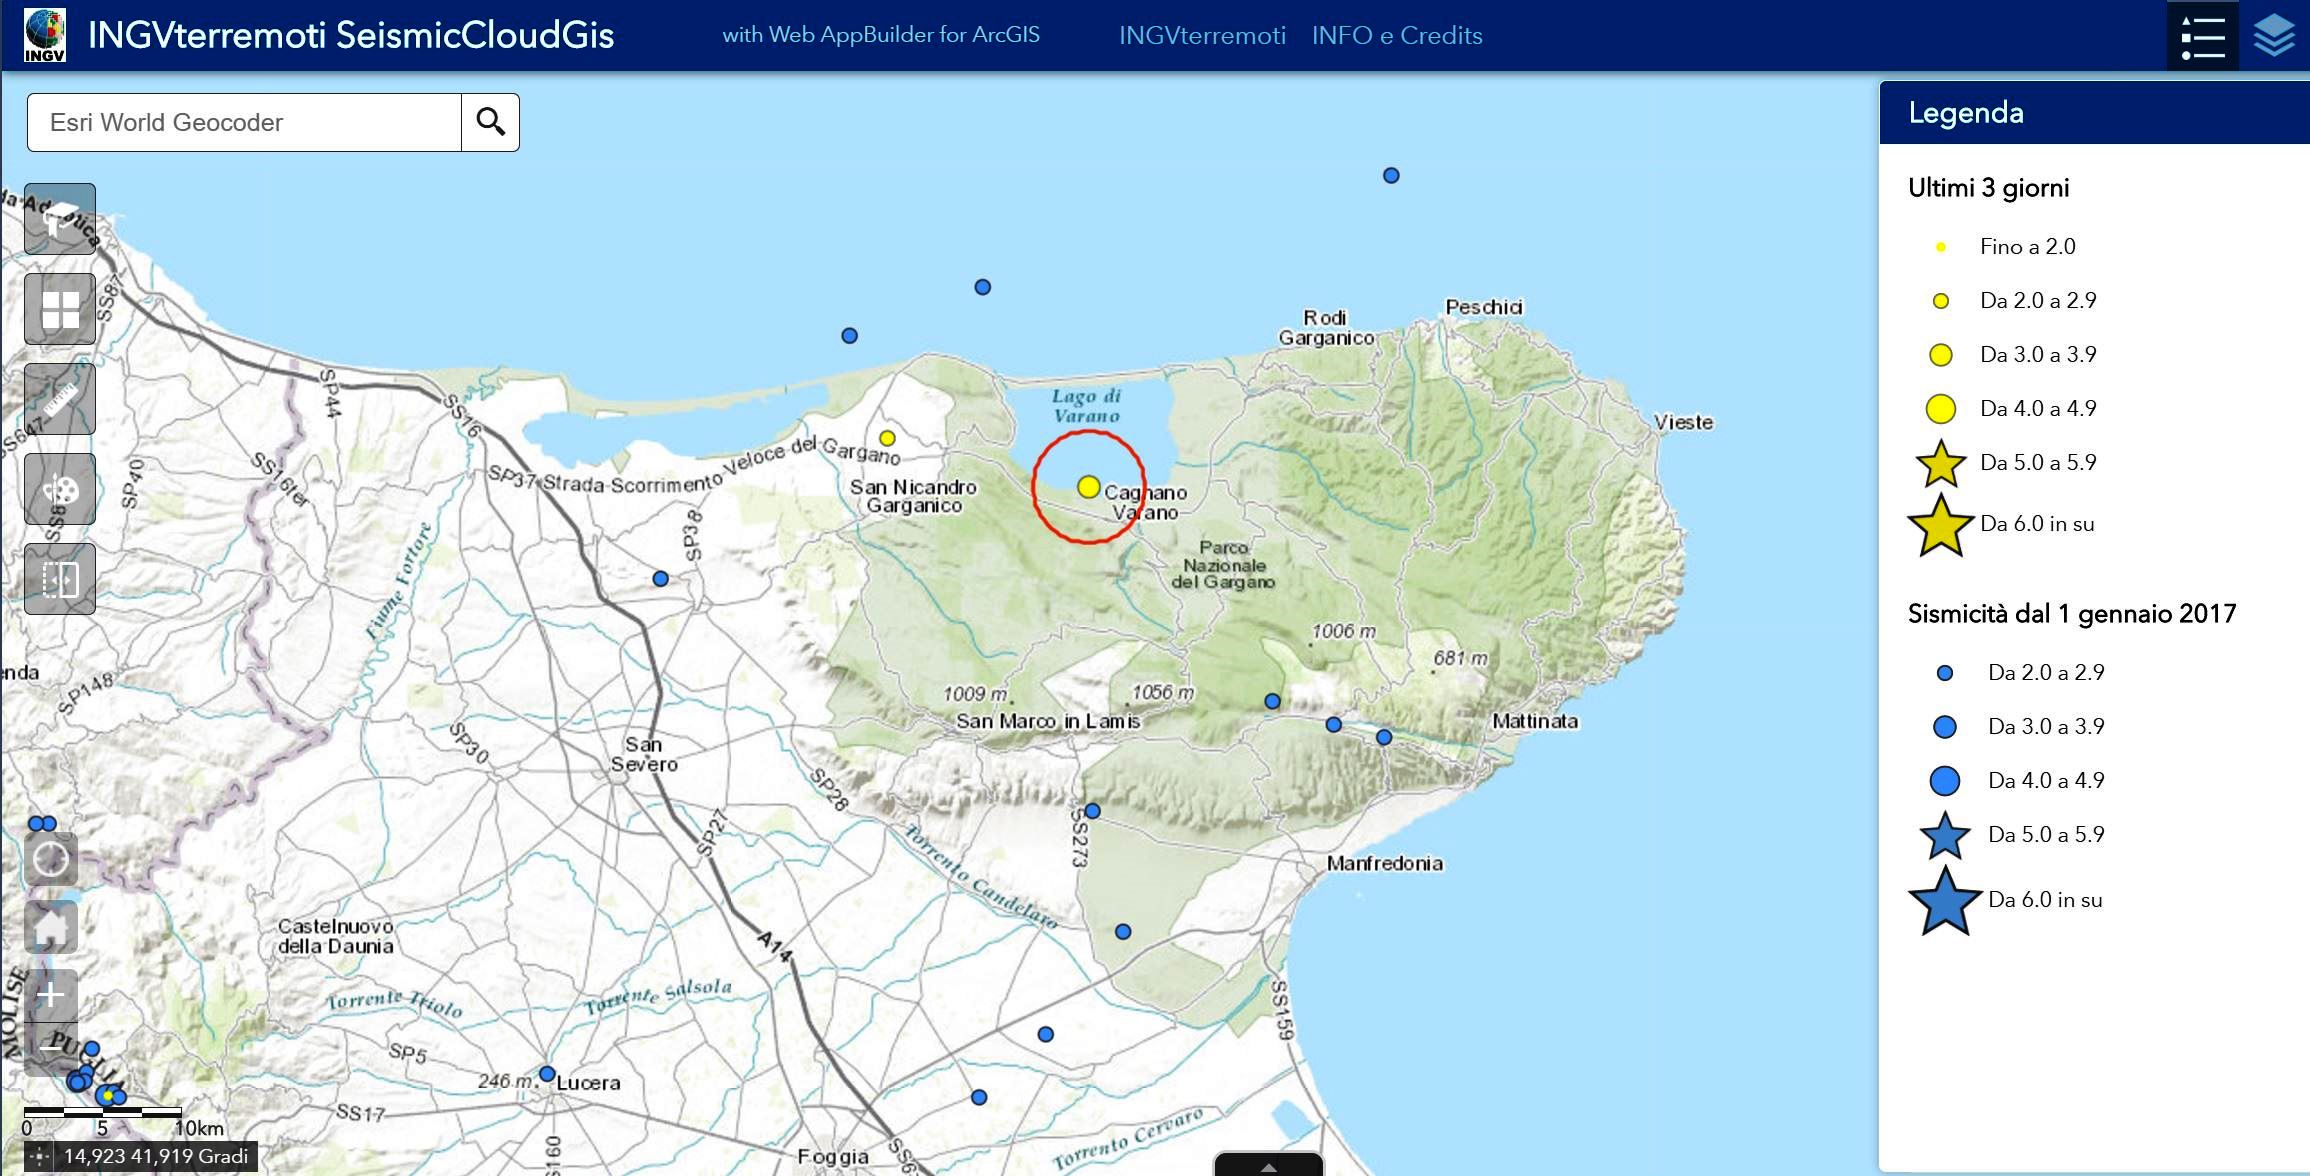Click the Mattinata town label
This screenshot has width=2310, height=1176.
pyautogui.click(x=1535, y=721)
